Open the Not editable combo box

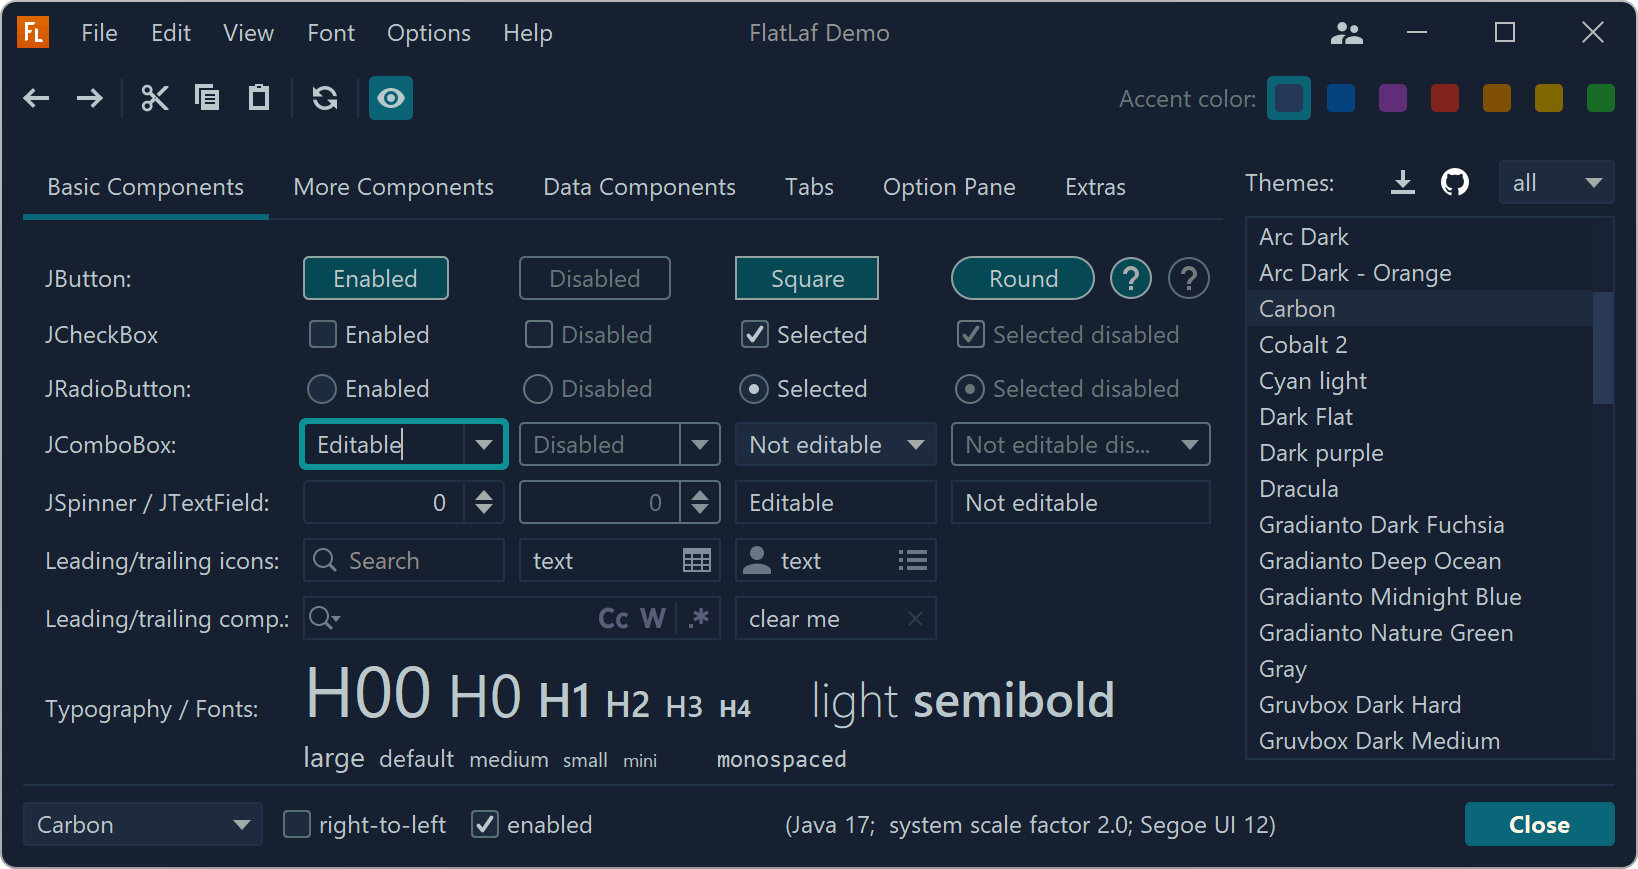pos(835,445)
